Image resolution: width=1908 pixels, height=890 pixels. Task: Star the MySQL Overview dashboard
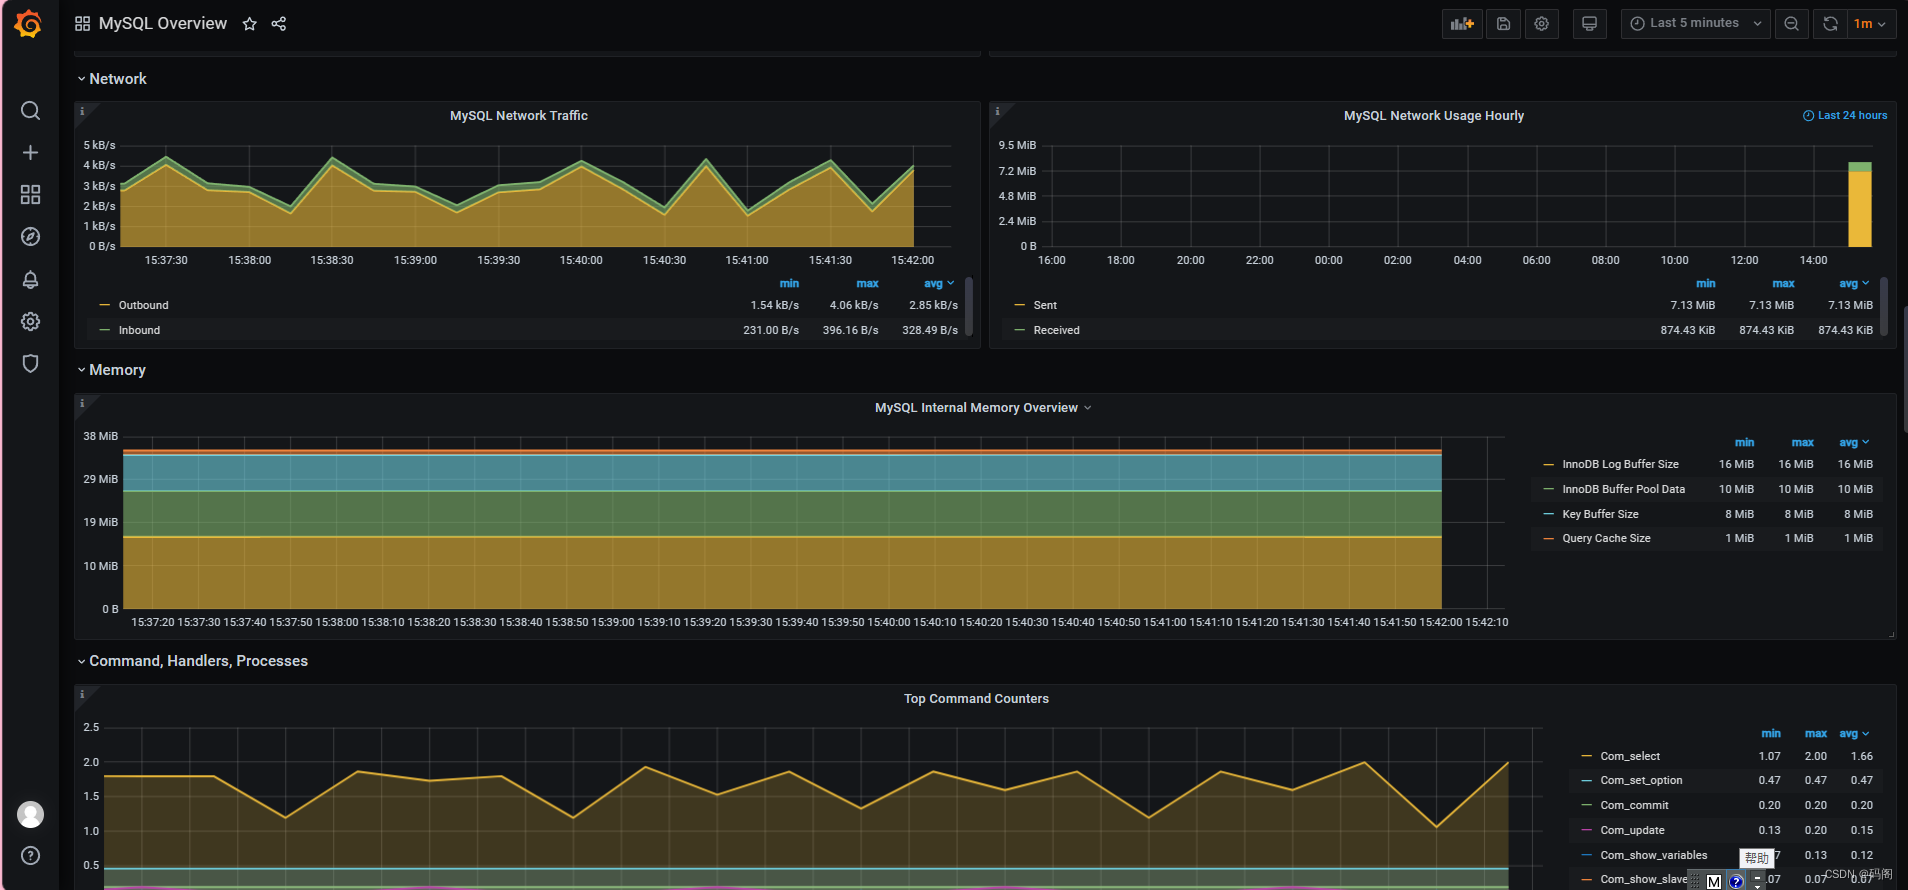click(250, 24)
